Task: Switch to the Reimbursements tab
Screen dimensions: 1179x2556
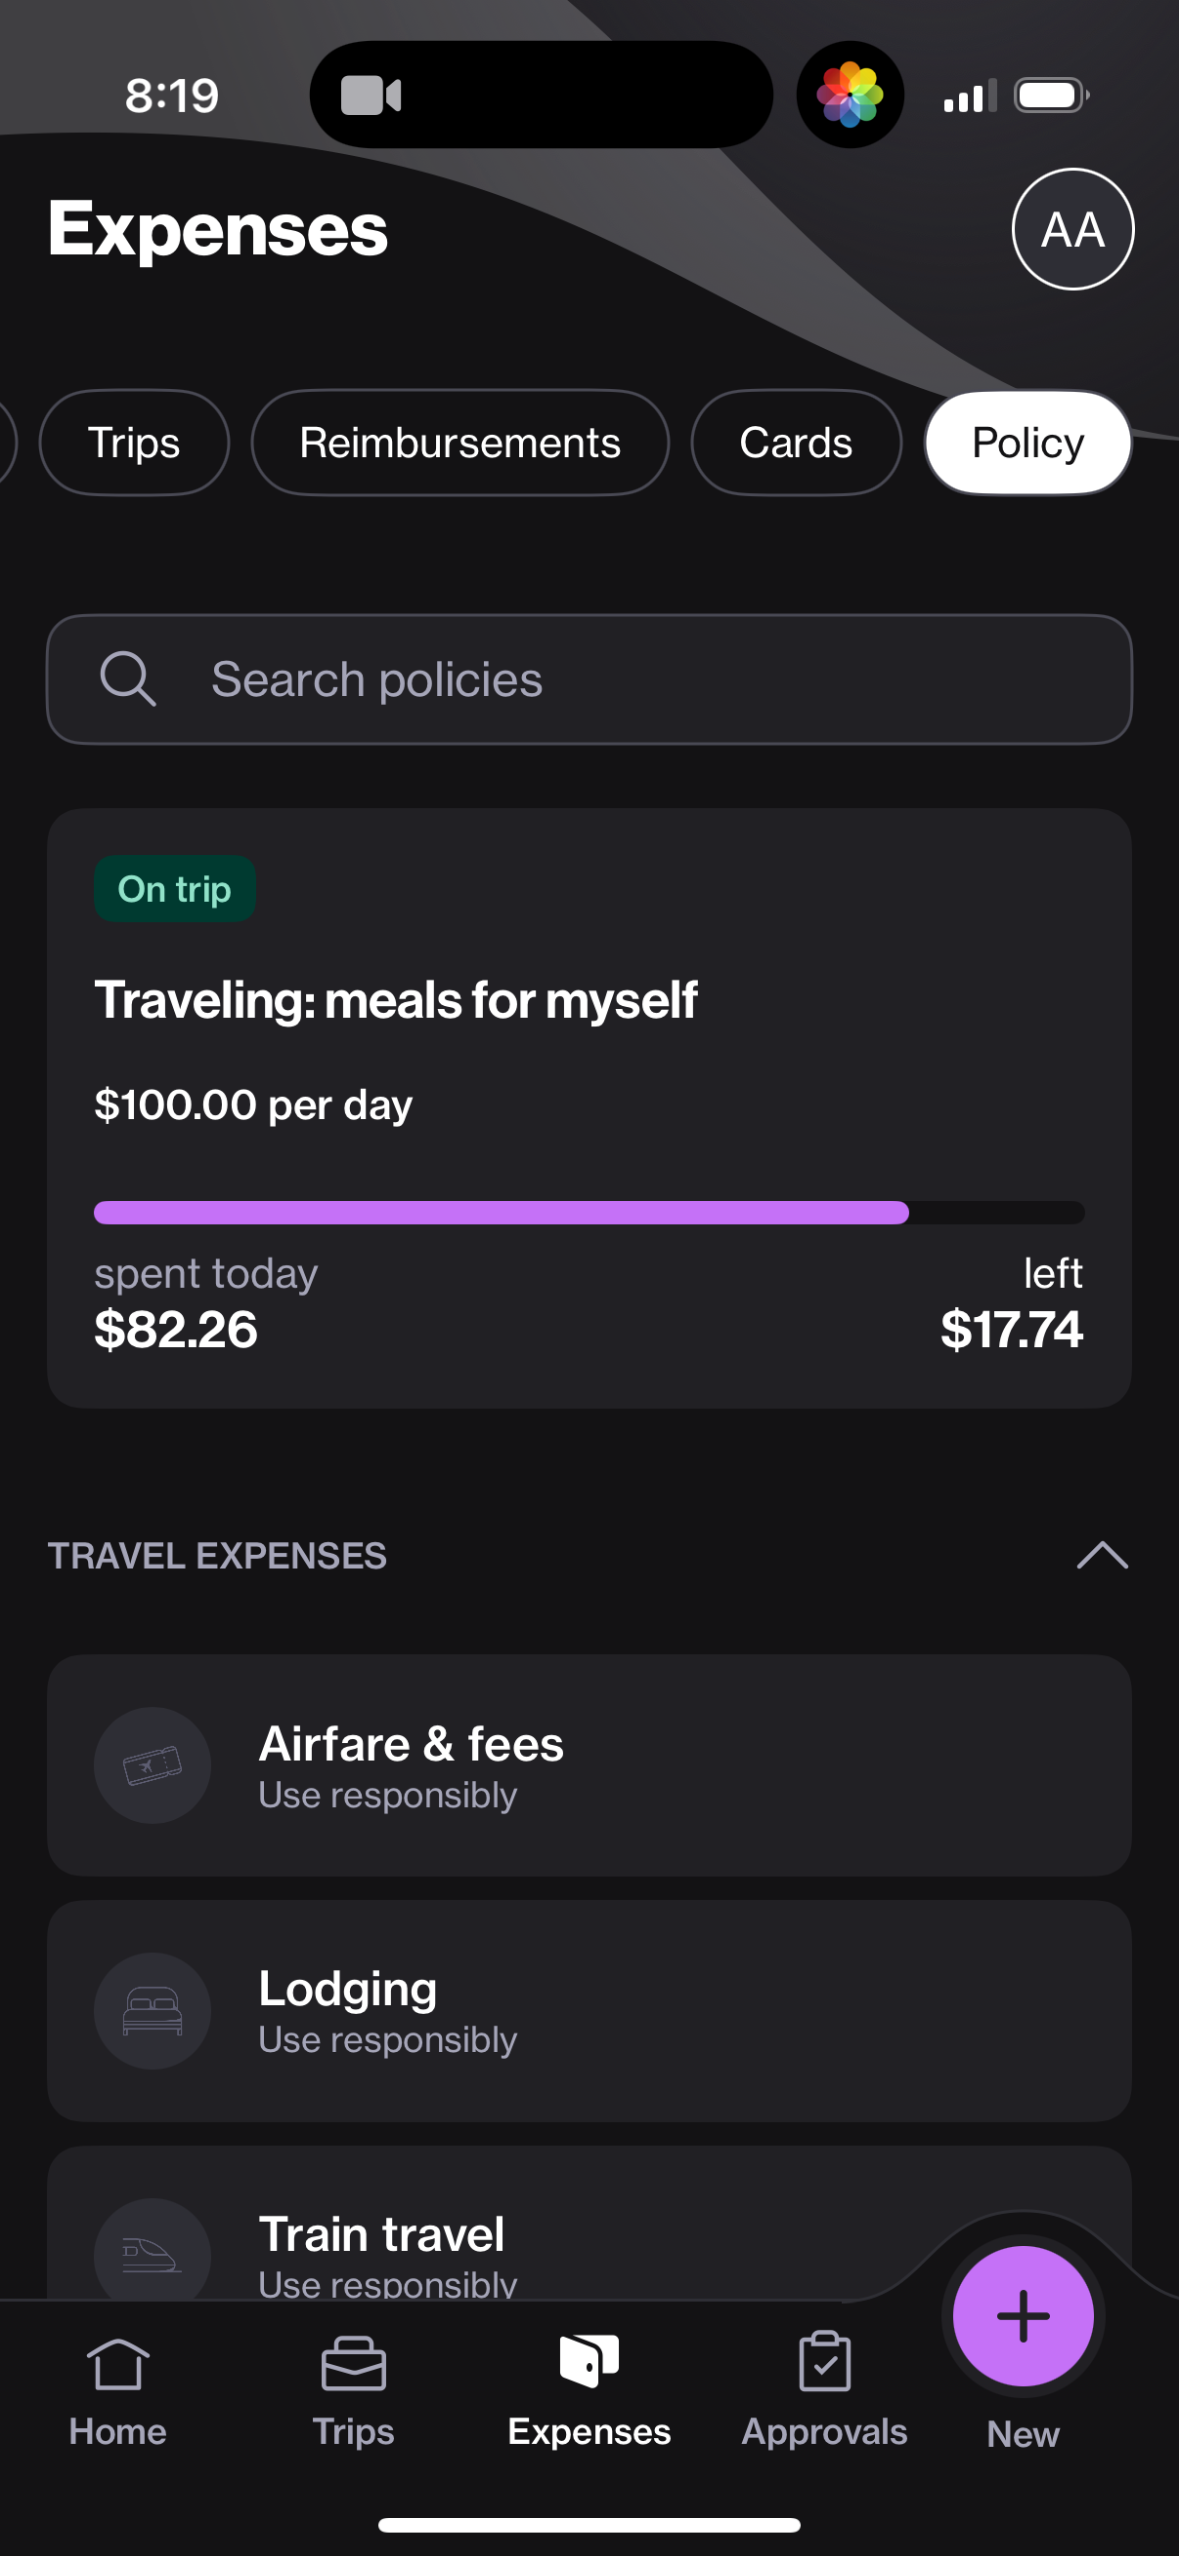Action: pos(460,443)
